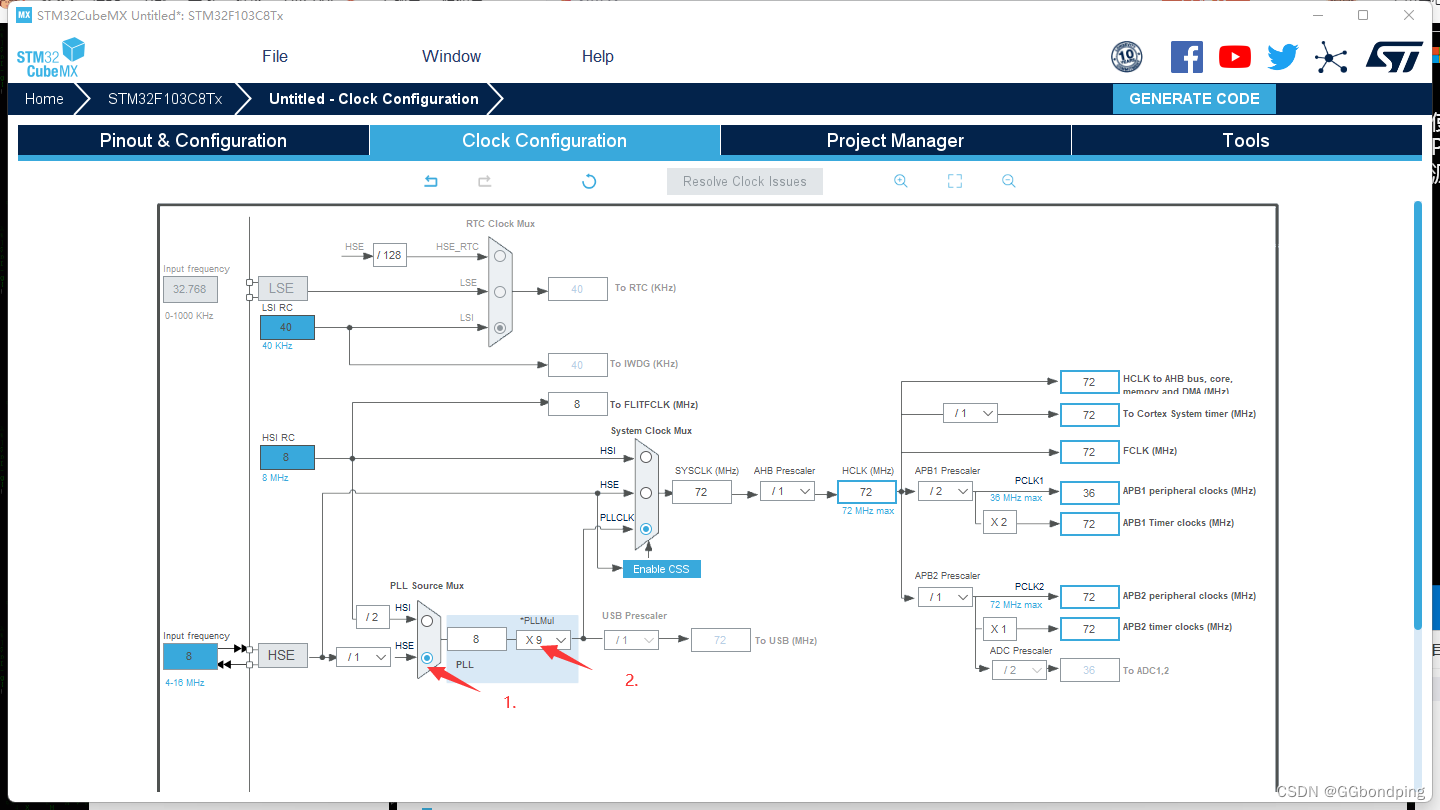1440x810 pixels.
Task: Open the HSE /1 prescaler dropdown
Action: click(363, 657)
